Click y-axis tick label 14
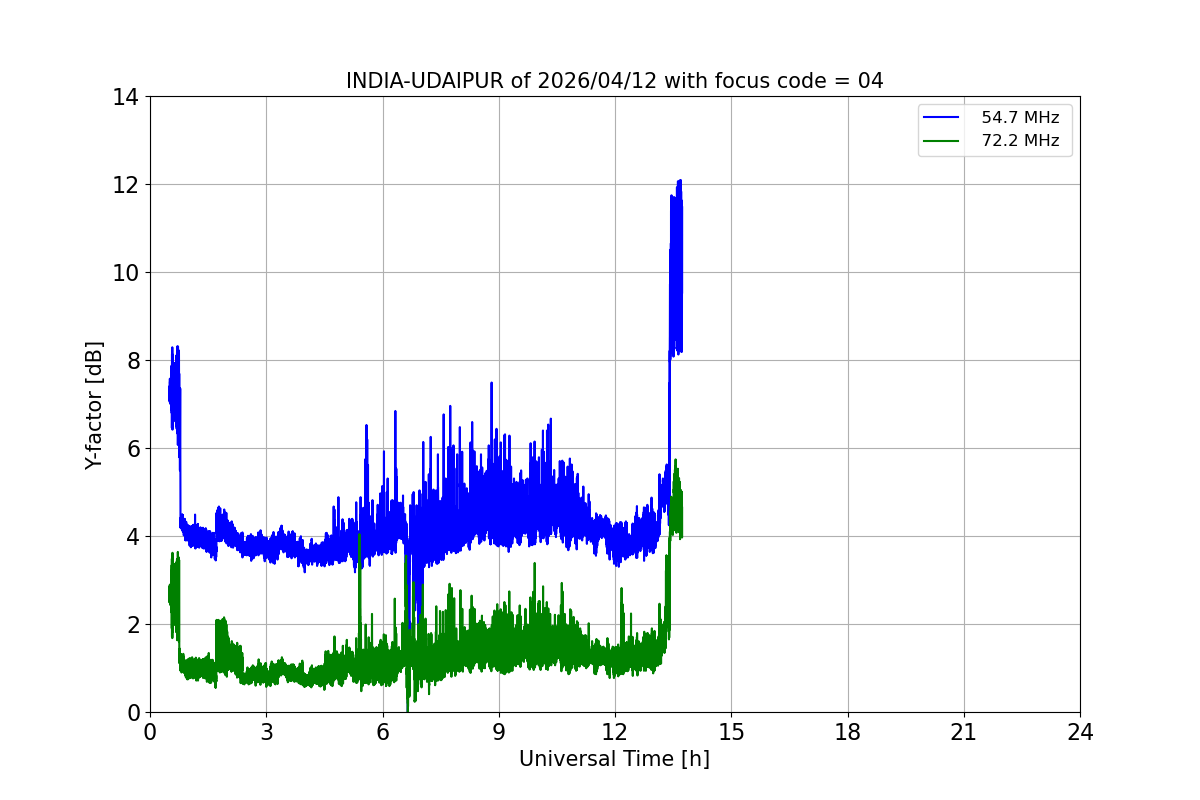 tap(126, 97)
